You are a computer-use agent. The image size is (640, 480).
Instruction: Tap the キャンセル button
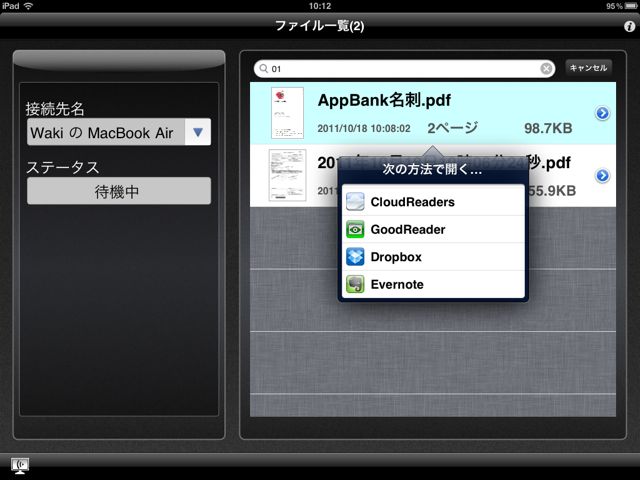[x=588, y=68]
